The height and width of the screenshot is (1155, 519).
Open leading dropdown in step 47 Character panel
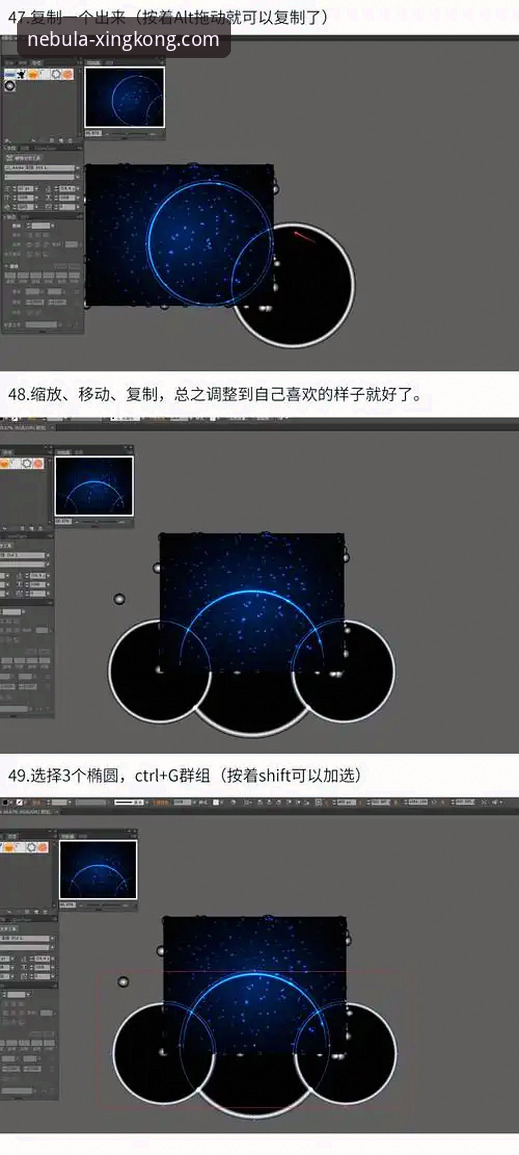tap(77, 189)
